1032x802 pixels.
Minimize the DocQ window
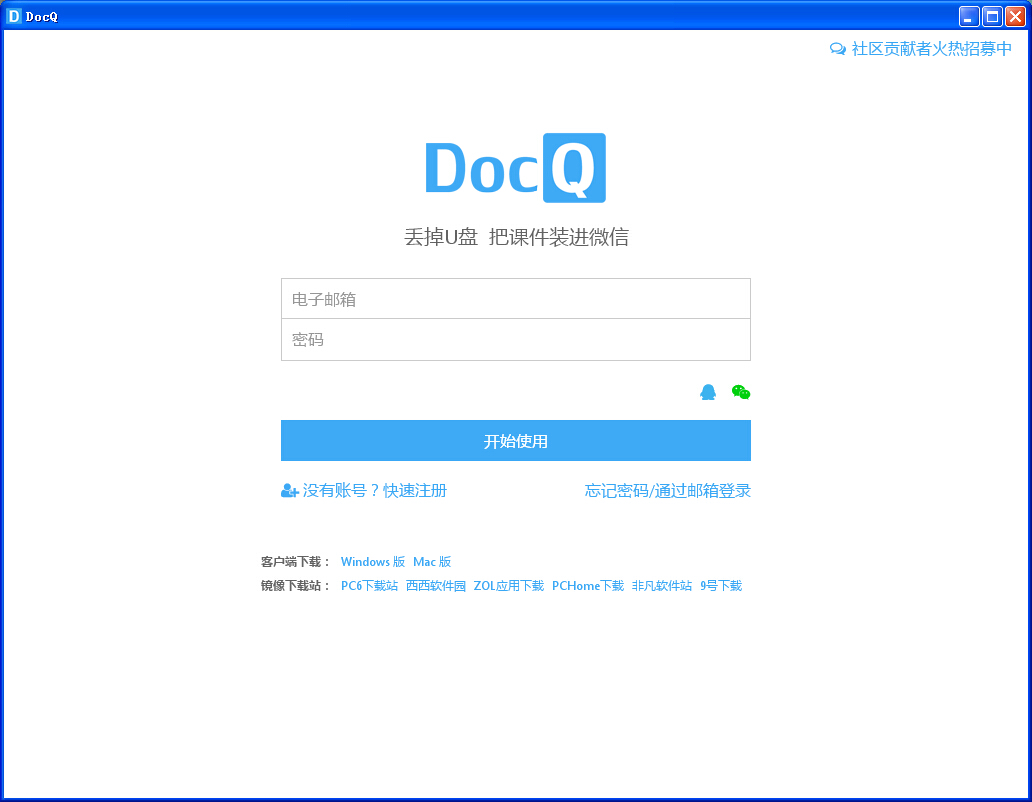(x=969, y=16)
